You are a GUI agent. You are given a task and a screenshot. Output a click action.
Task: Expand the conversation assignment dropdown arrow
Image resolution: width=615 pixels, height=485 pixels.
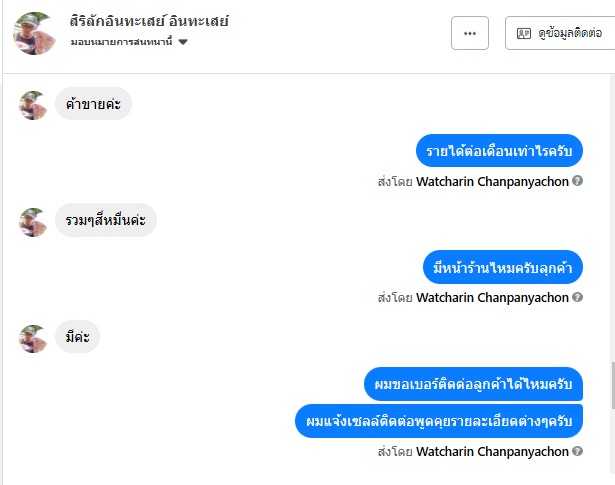click(183, 42)
